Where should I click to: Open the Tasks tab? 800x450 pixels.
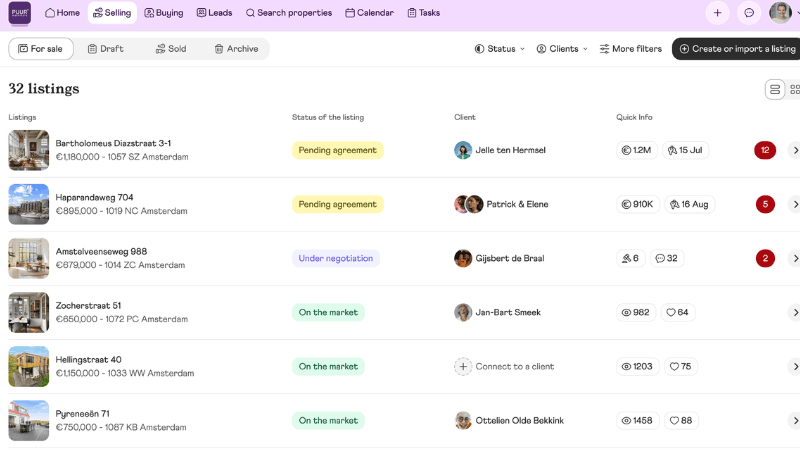[423, 13]
